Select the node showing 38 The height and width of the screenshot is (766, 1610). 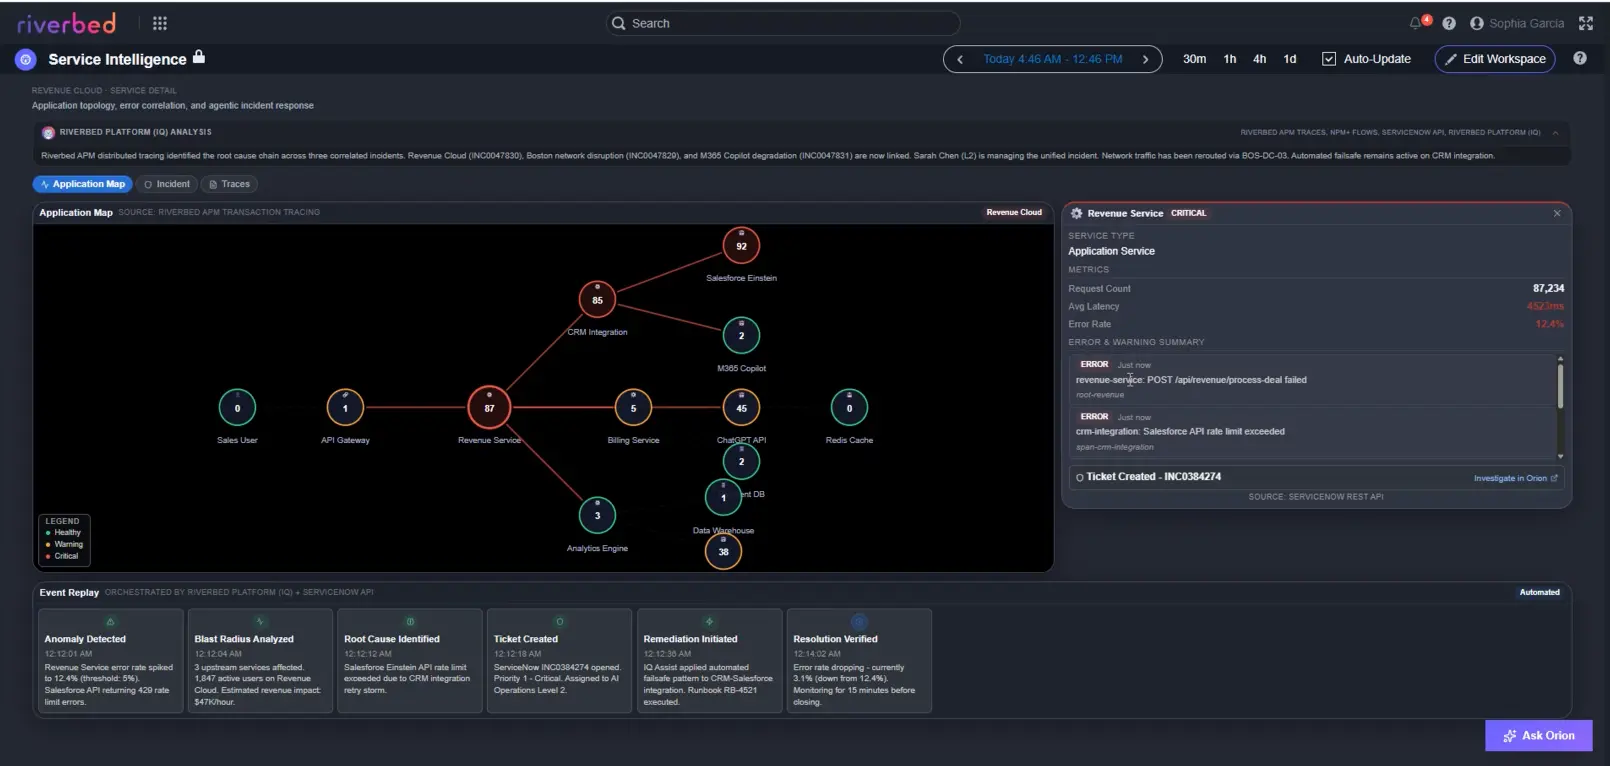tap(723, 551)
